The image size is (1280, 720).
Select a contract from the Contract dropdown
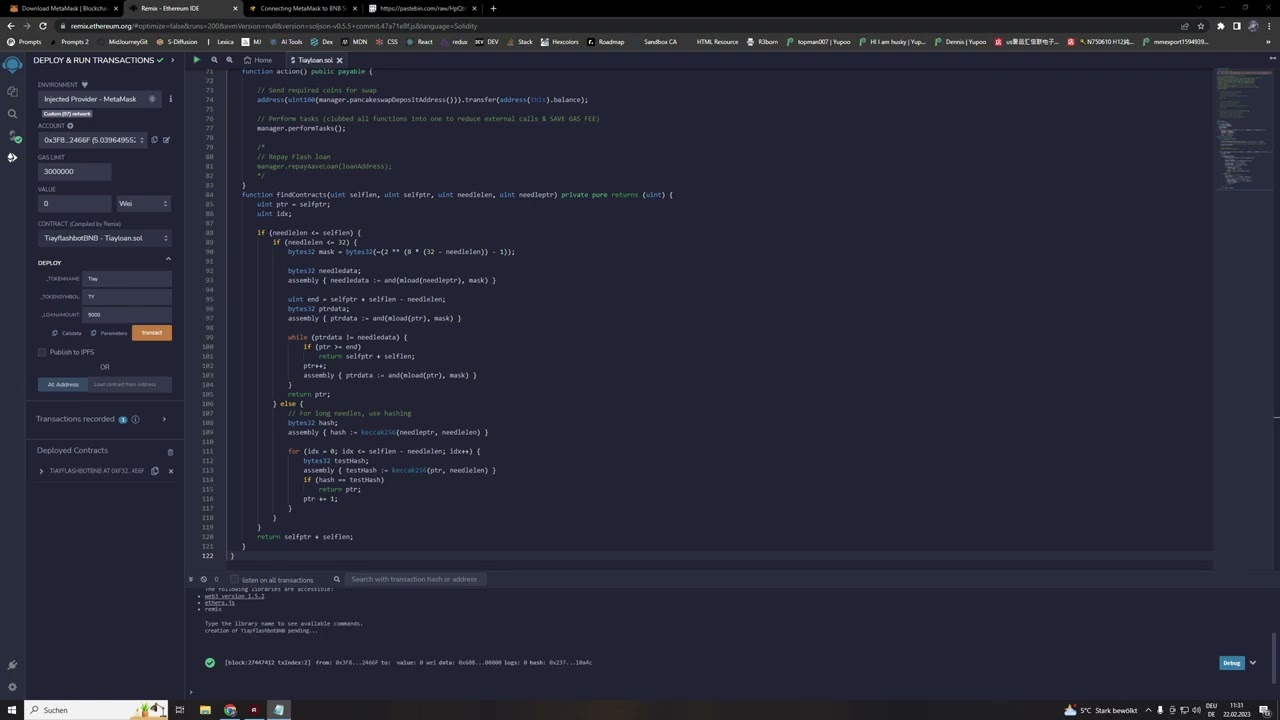point(104,238)
